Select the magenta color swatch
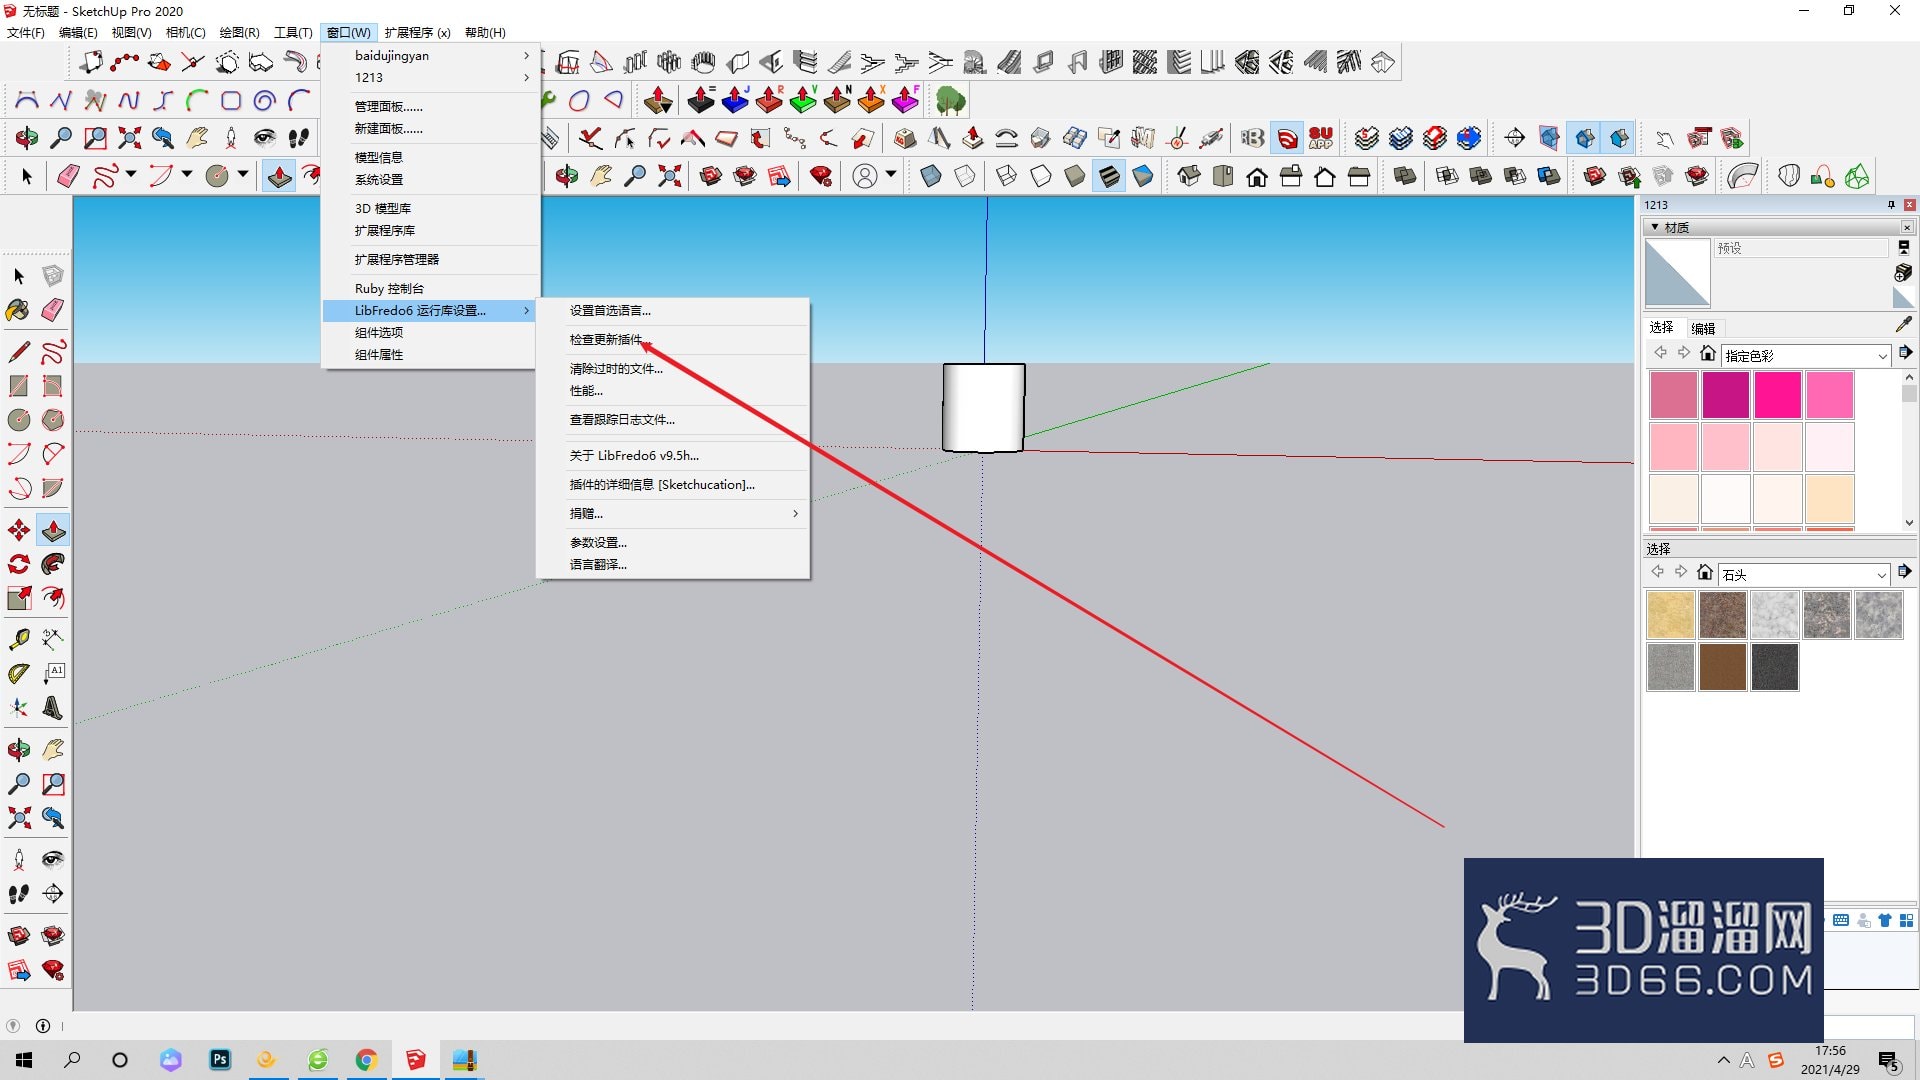This screenshot has width=1920, height=1080. pos(1725,395)
